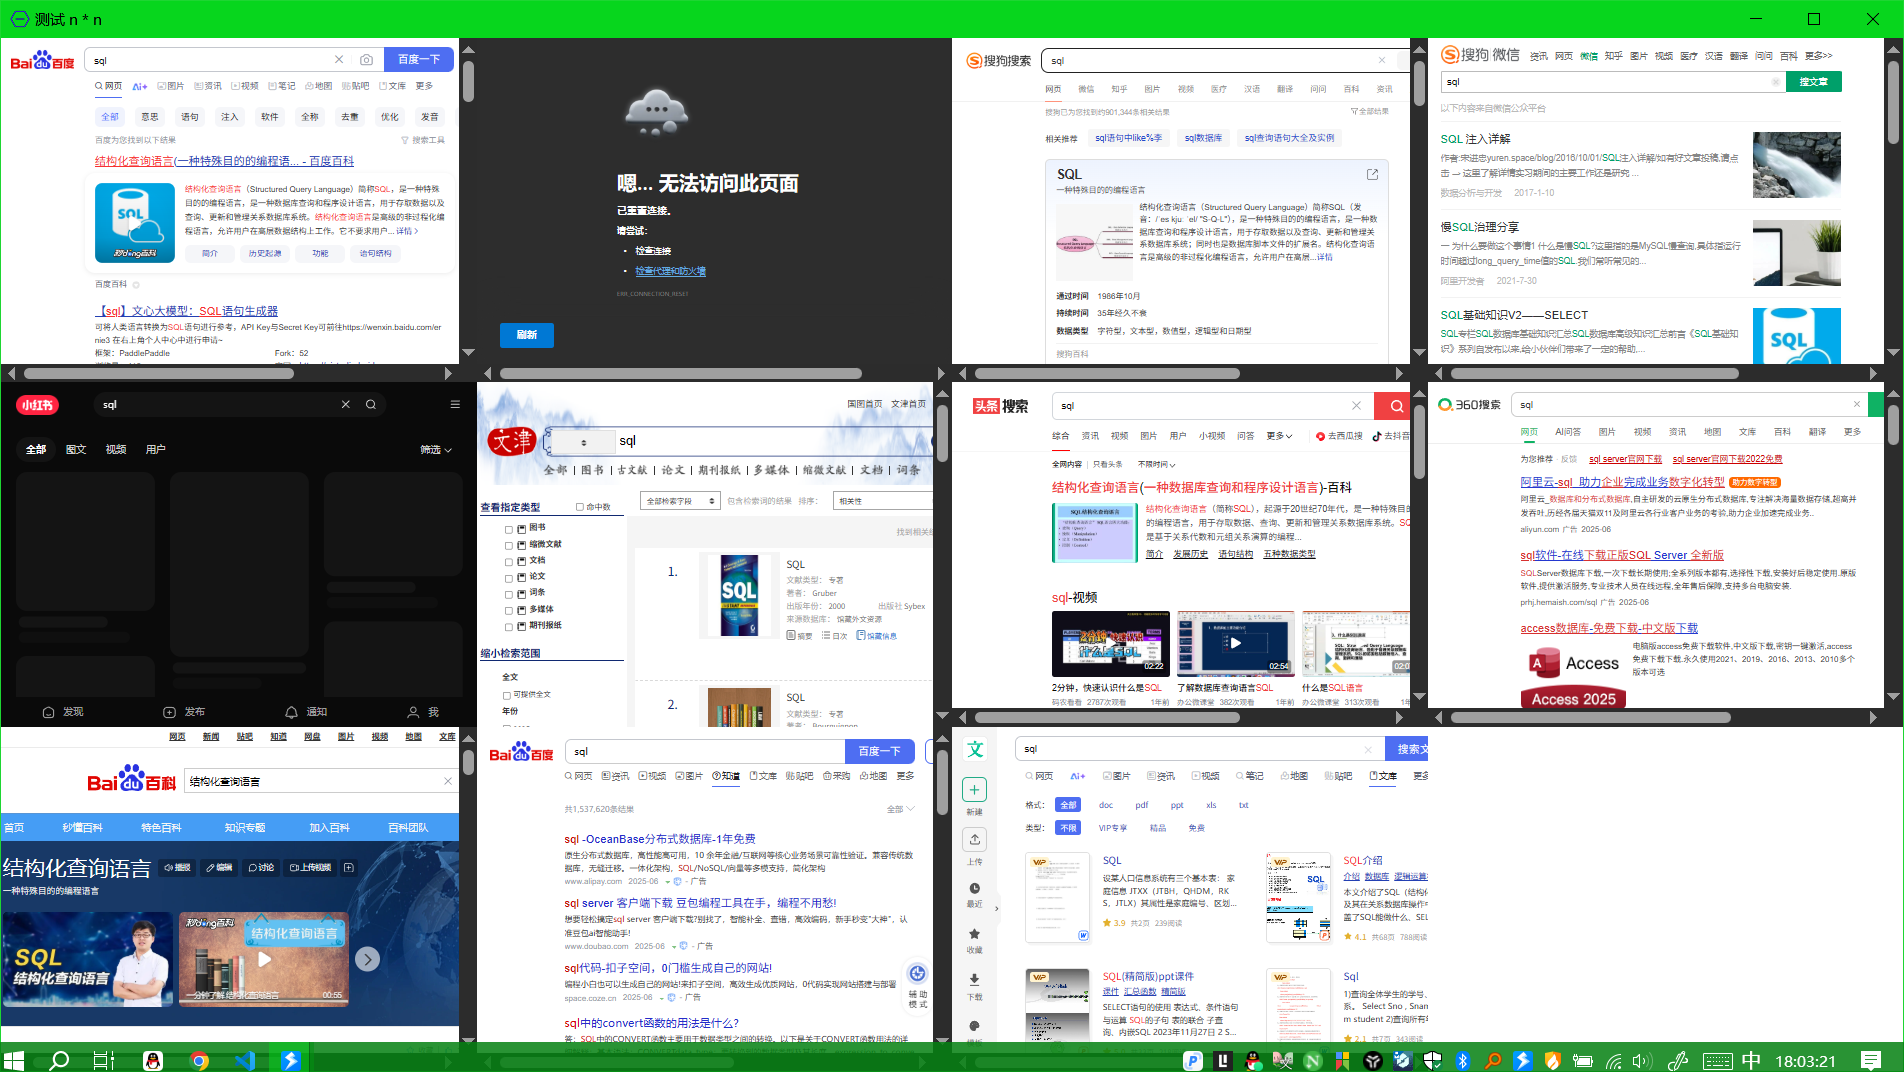
Task: Check the 词条 type checkbox
Action: (x=509, y=594)
